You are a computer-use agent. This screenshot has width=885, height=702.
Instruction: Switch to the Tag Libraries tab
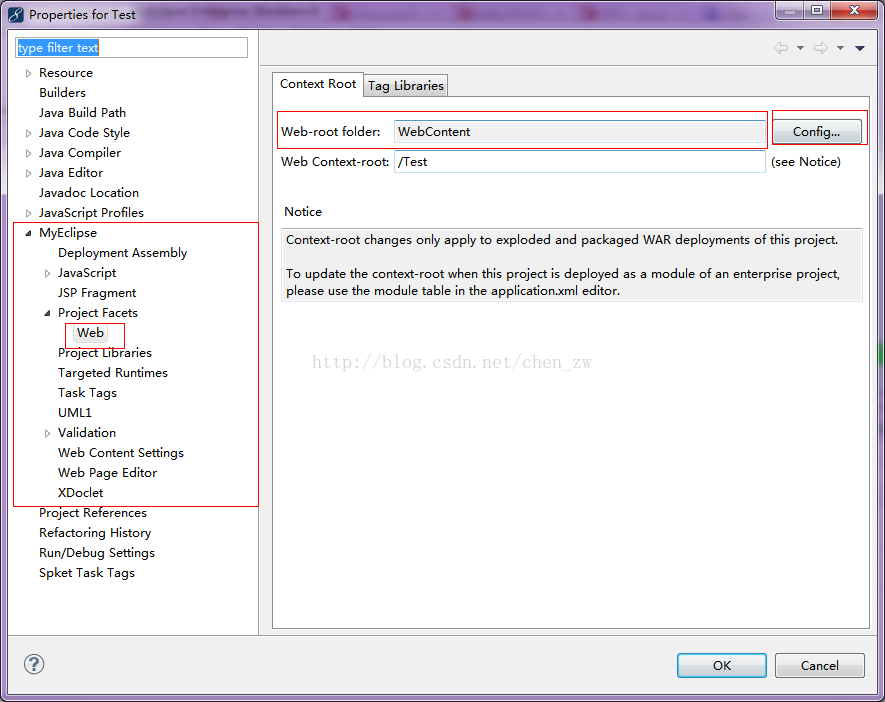pos(406,86)
